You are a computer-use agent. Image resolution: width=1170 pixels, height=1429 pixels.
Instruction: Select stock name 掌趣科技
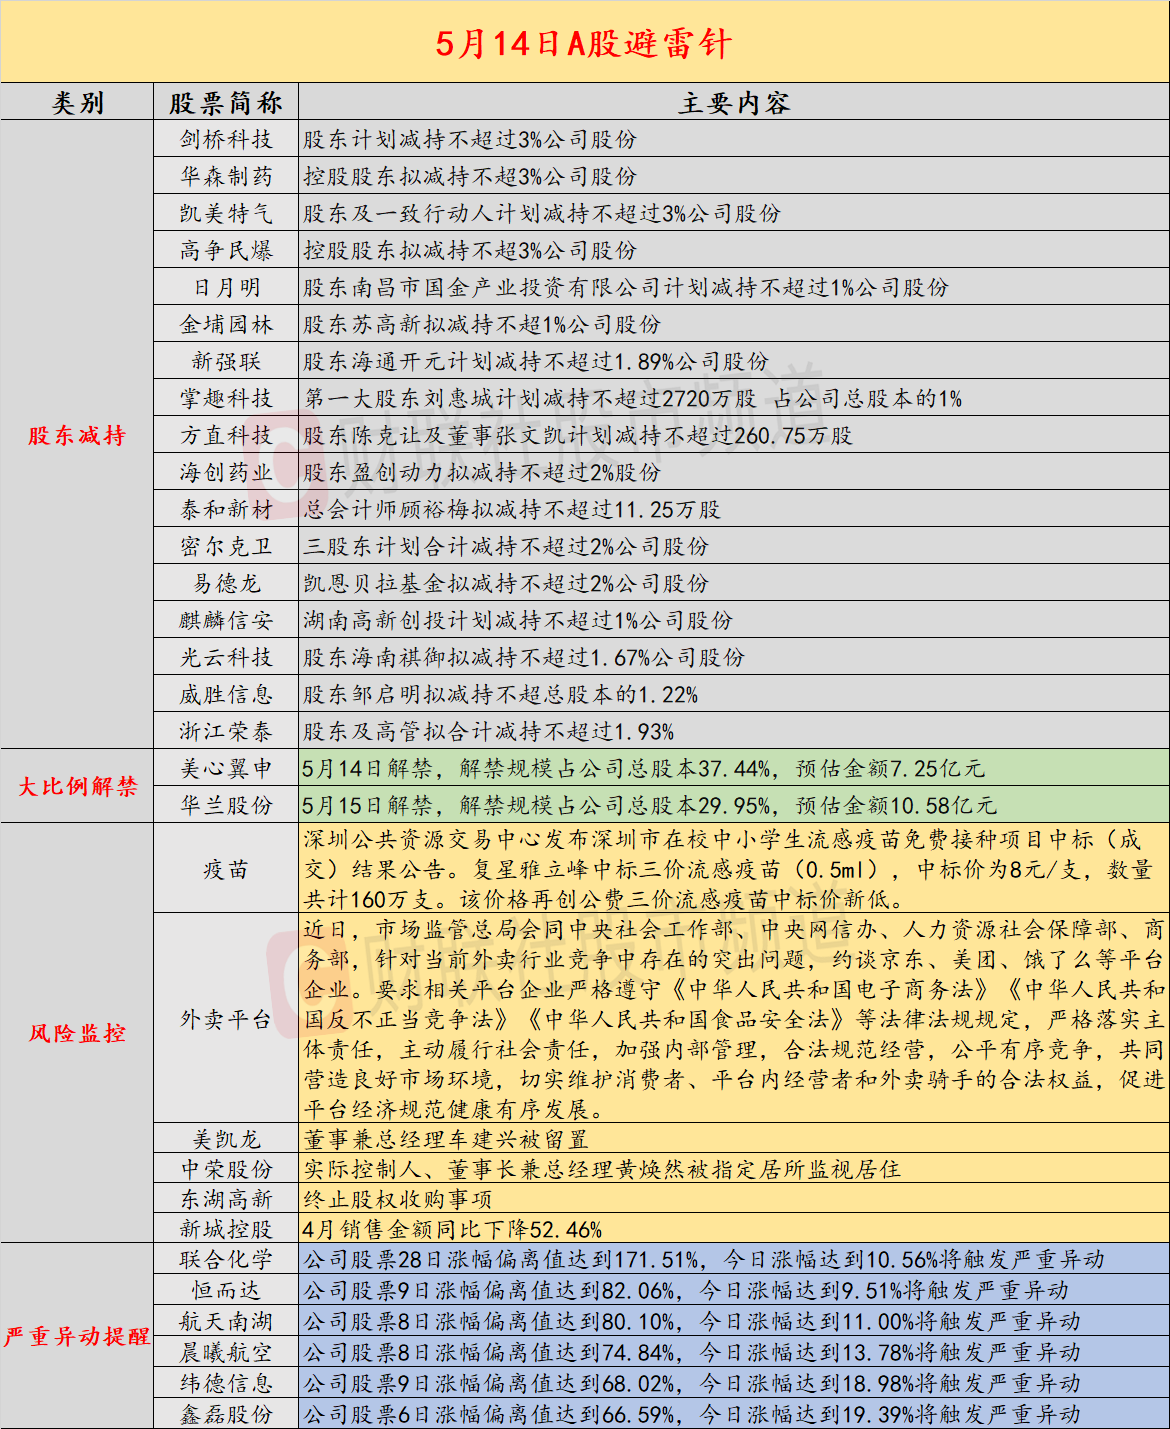(226, 398)
